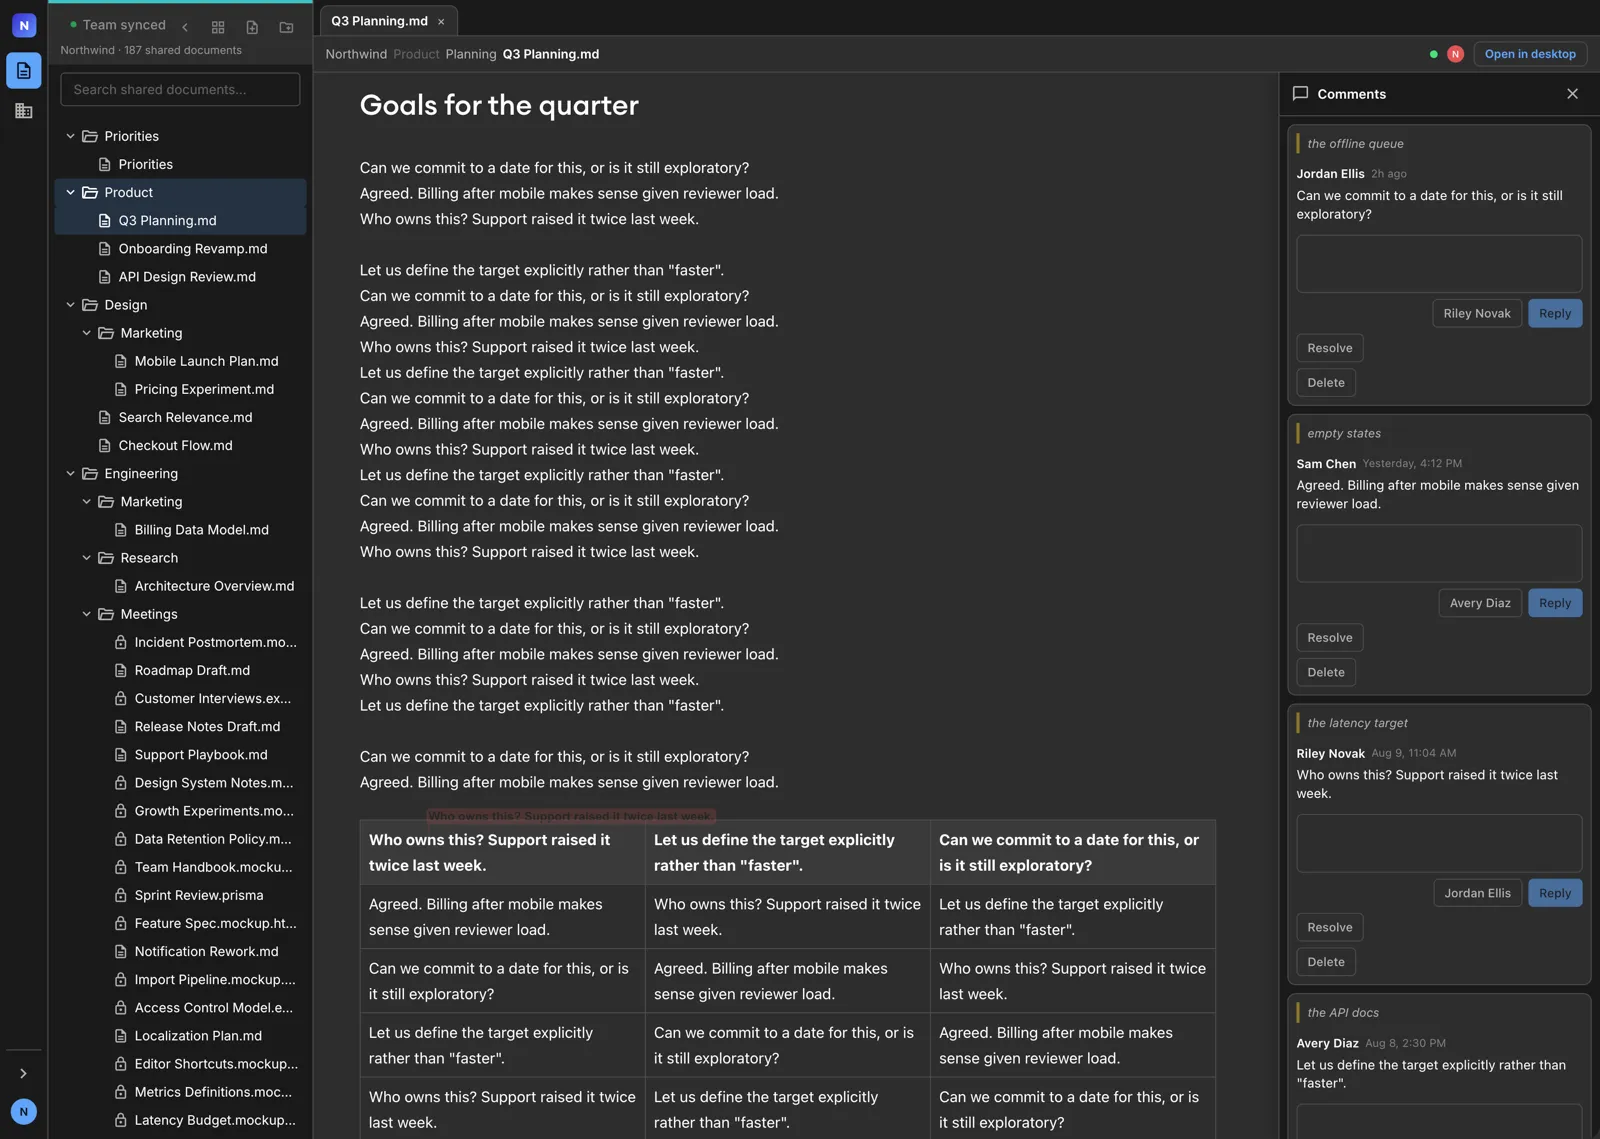This screenshot has height=1139, width=1600.
Task: Click the file icon of Notification Rework.md
Action: (120, 951)
